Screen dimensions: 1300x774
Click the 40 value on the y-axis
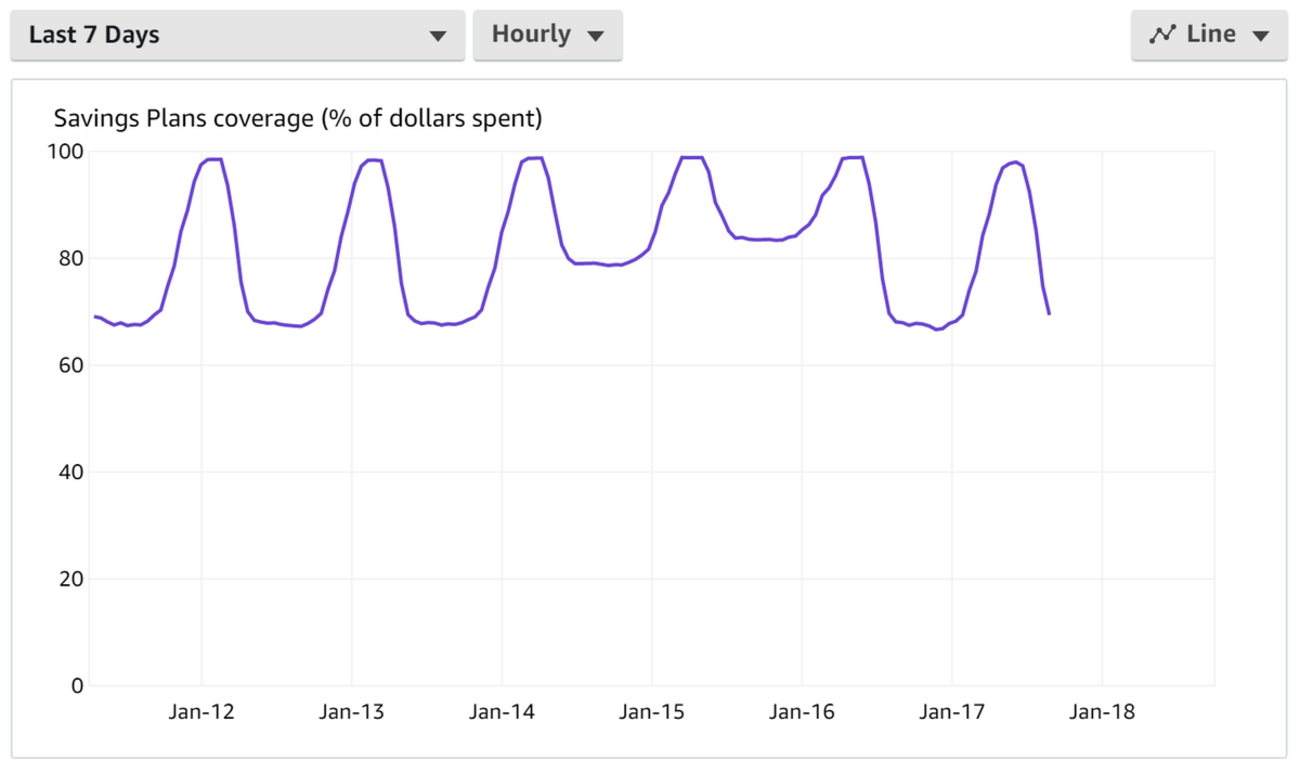pyautogui.click(x=72, y=473)
